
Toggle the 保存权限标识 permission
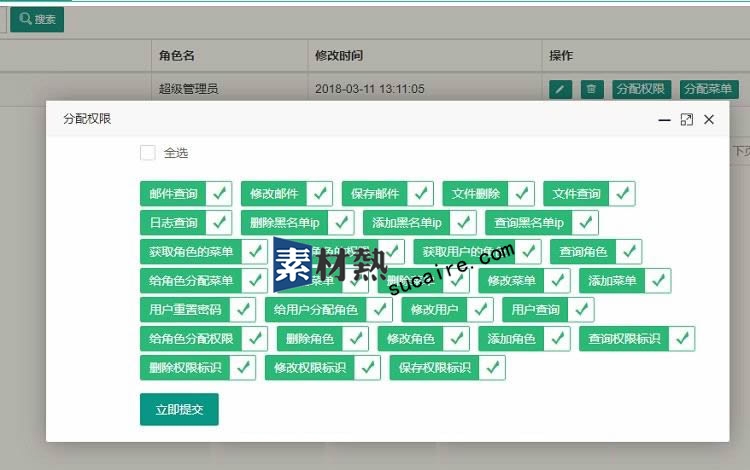coord(448,368)
